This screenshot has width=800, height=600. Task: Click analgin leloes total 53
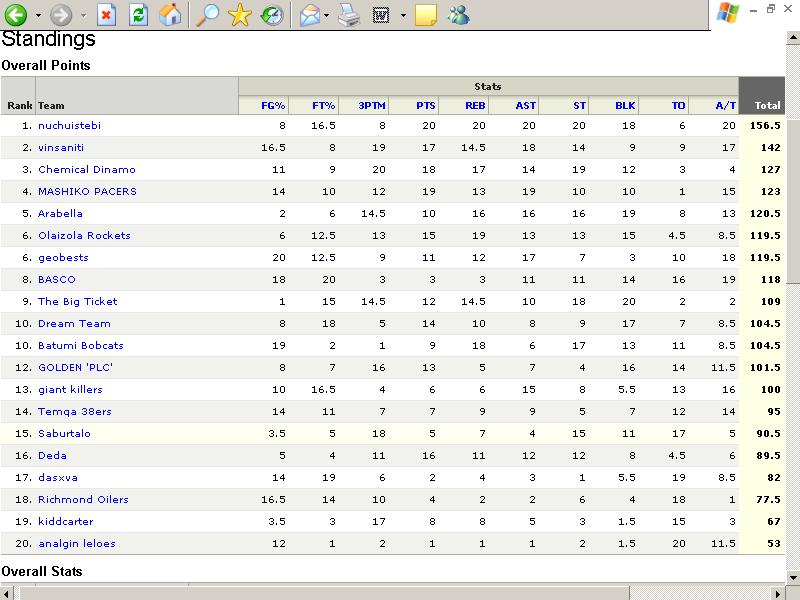pyautogui.click(x=774, y=544)
